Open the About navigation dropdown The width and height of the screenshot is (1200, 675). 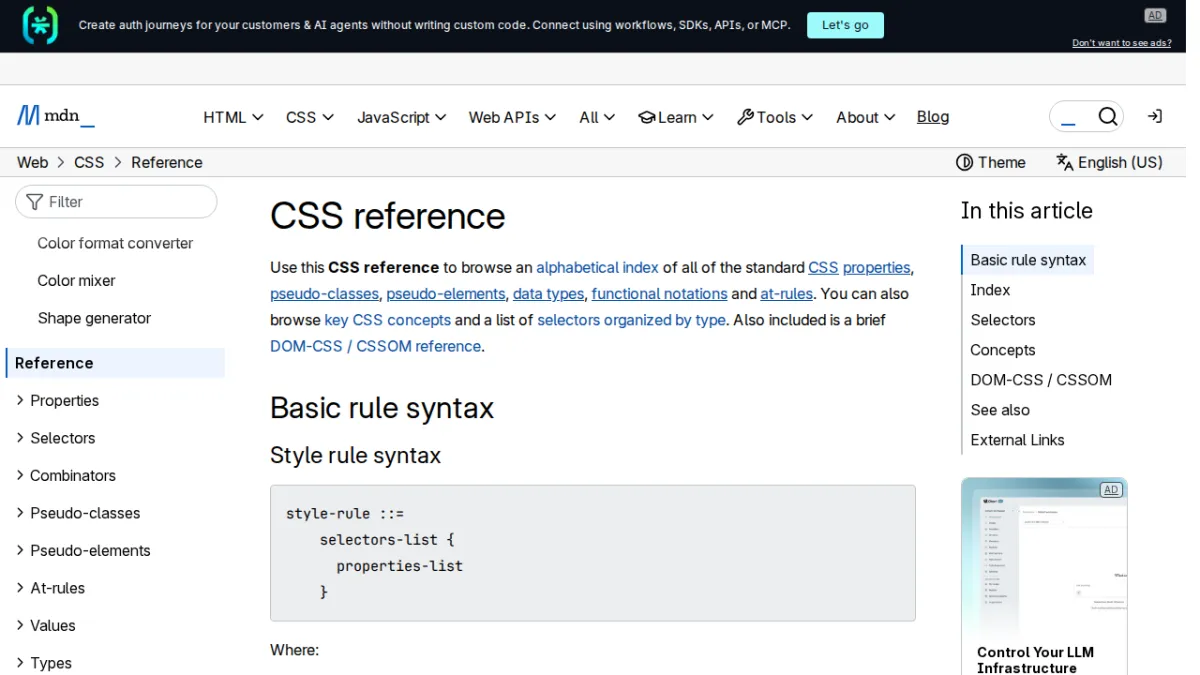click(x=866, y=117)
